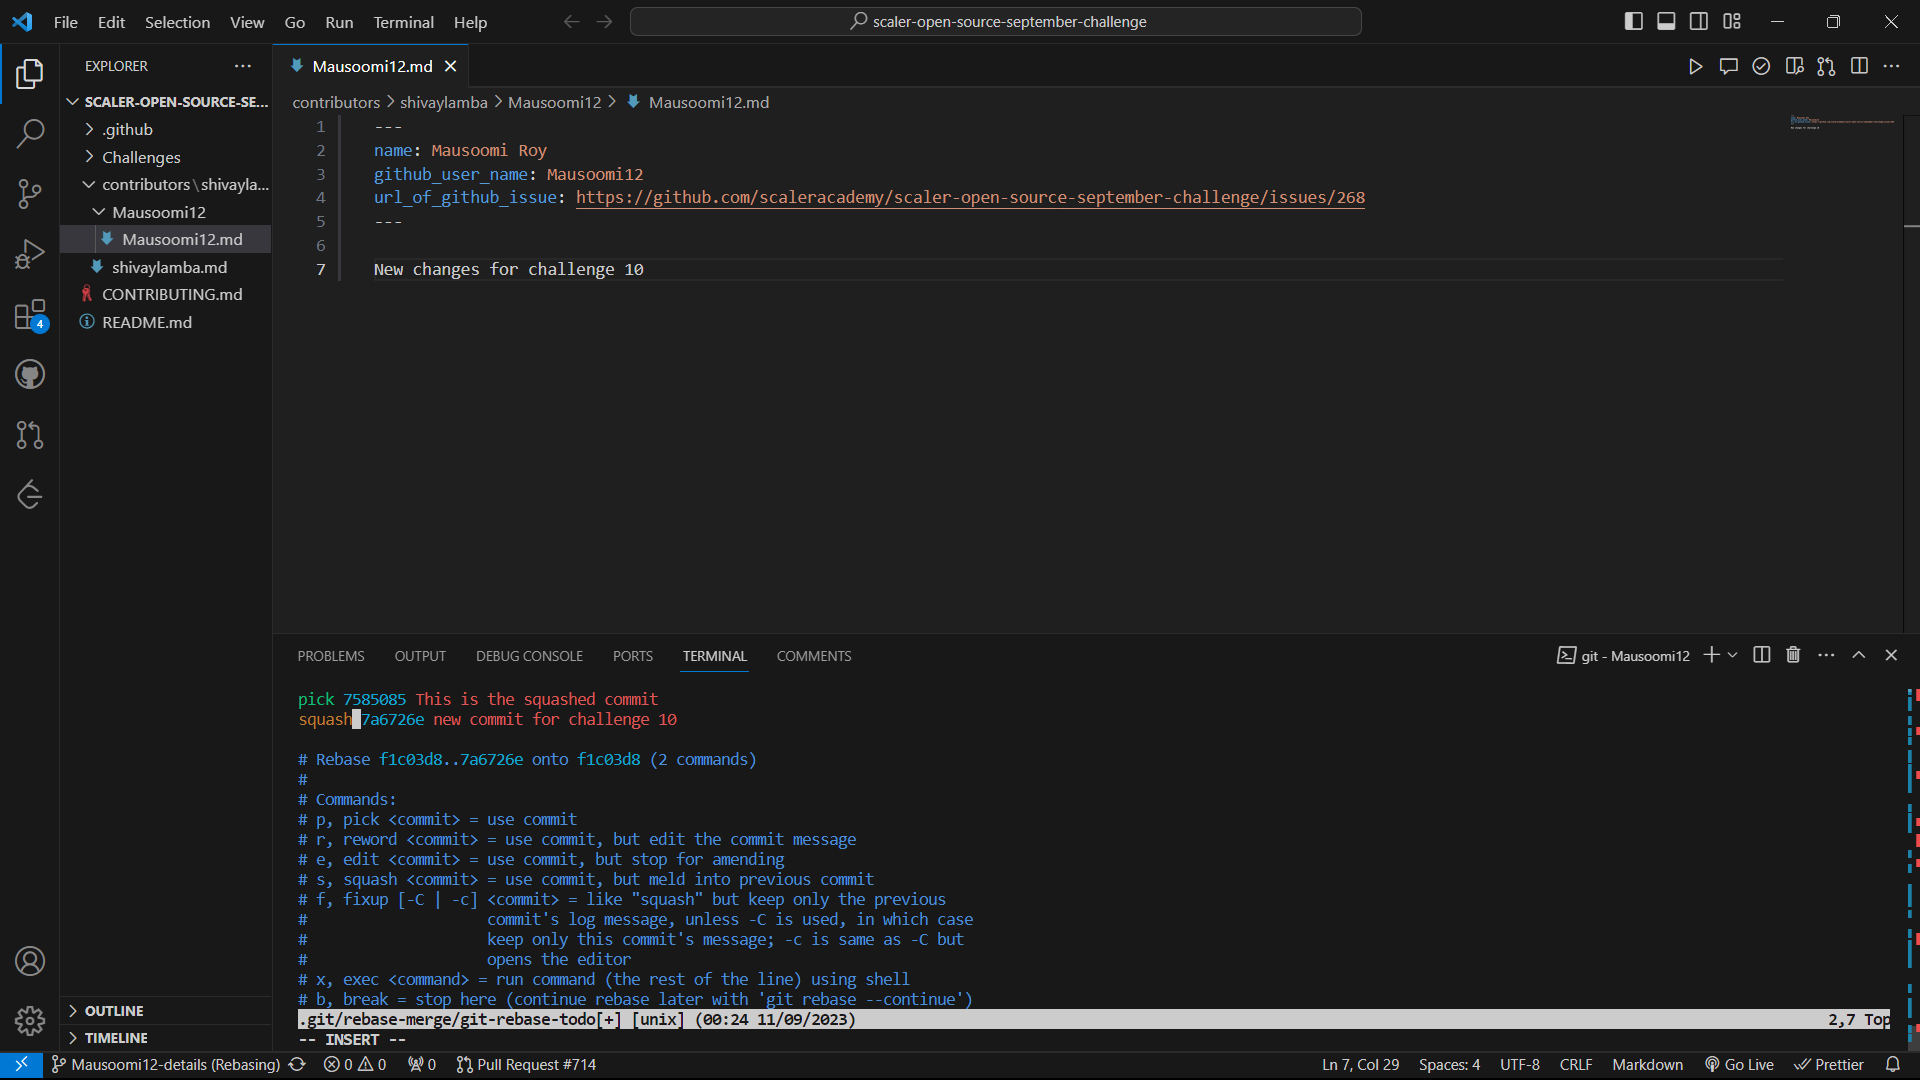Select the GitHub icon in activity bar
Viewport: 1920px width, 1080px height.
click(30, 374)
